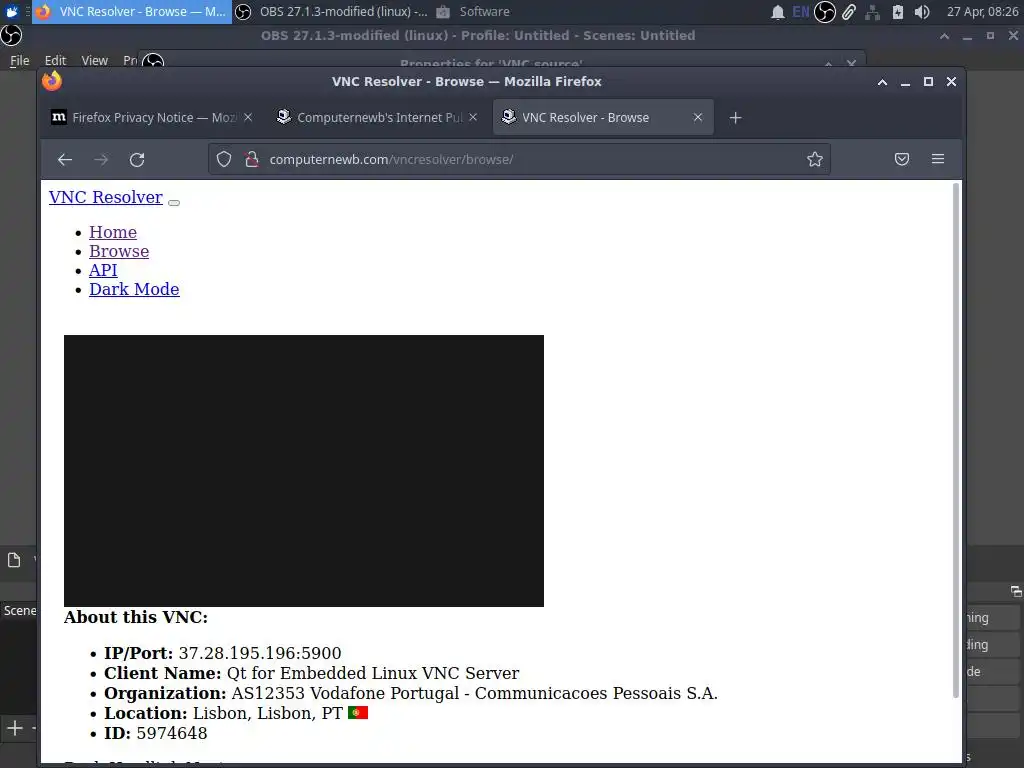
Task: Select the IP/Port text 37.28.195.196:5900
Action: 260,653
